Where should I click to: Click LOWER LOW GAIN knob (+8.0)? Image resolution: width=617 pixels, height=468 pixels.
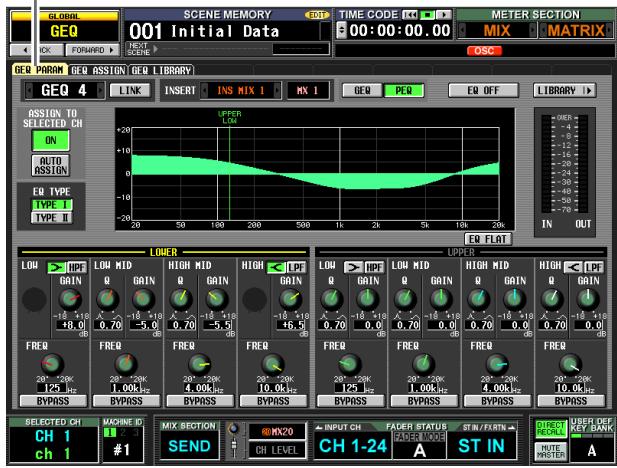[x=70, y=300]
